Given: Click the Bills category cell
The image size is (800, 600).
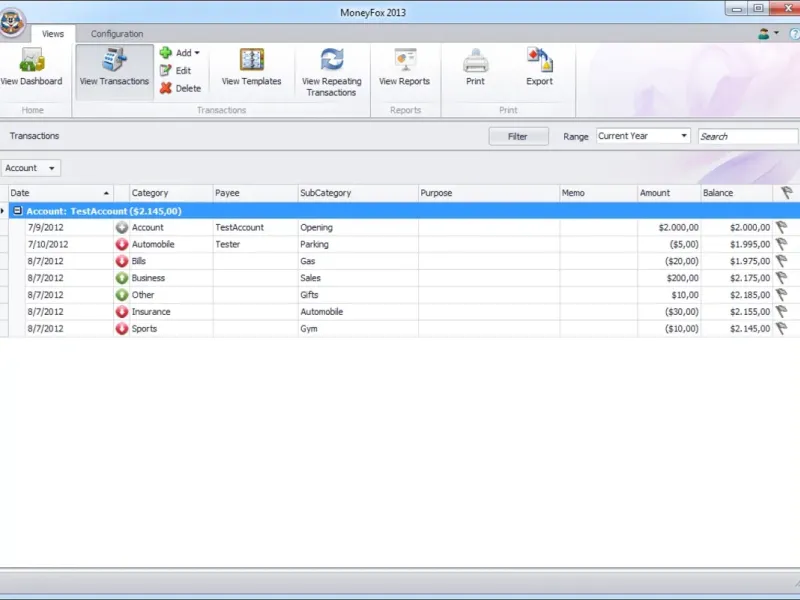Looking at the screenshot, I should pyautogui.click(x=171, y=261).
